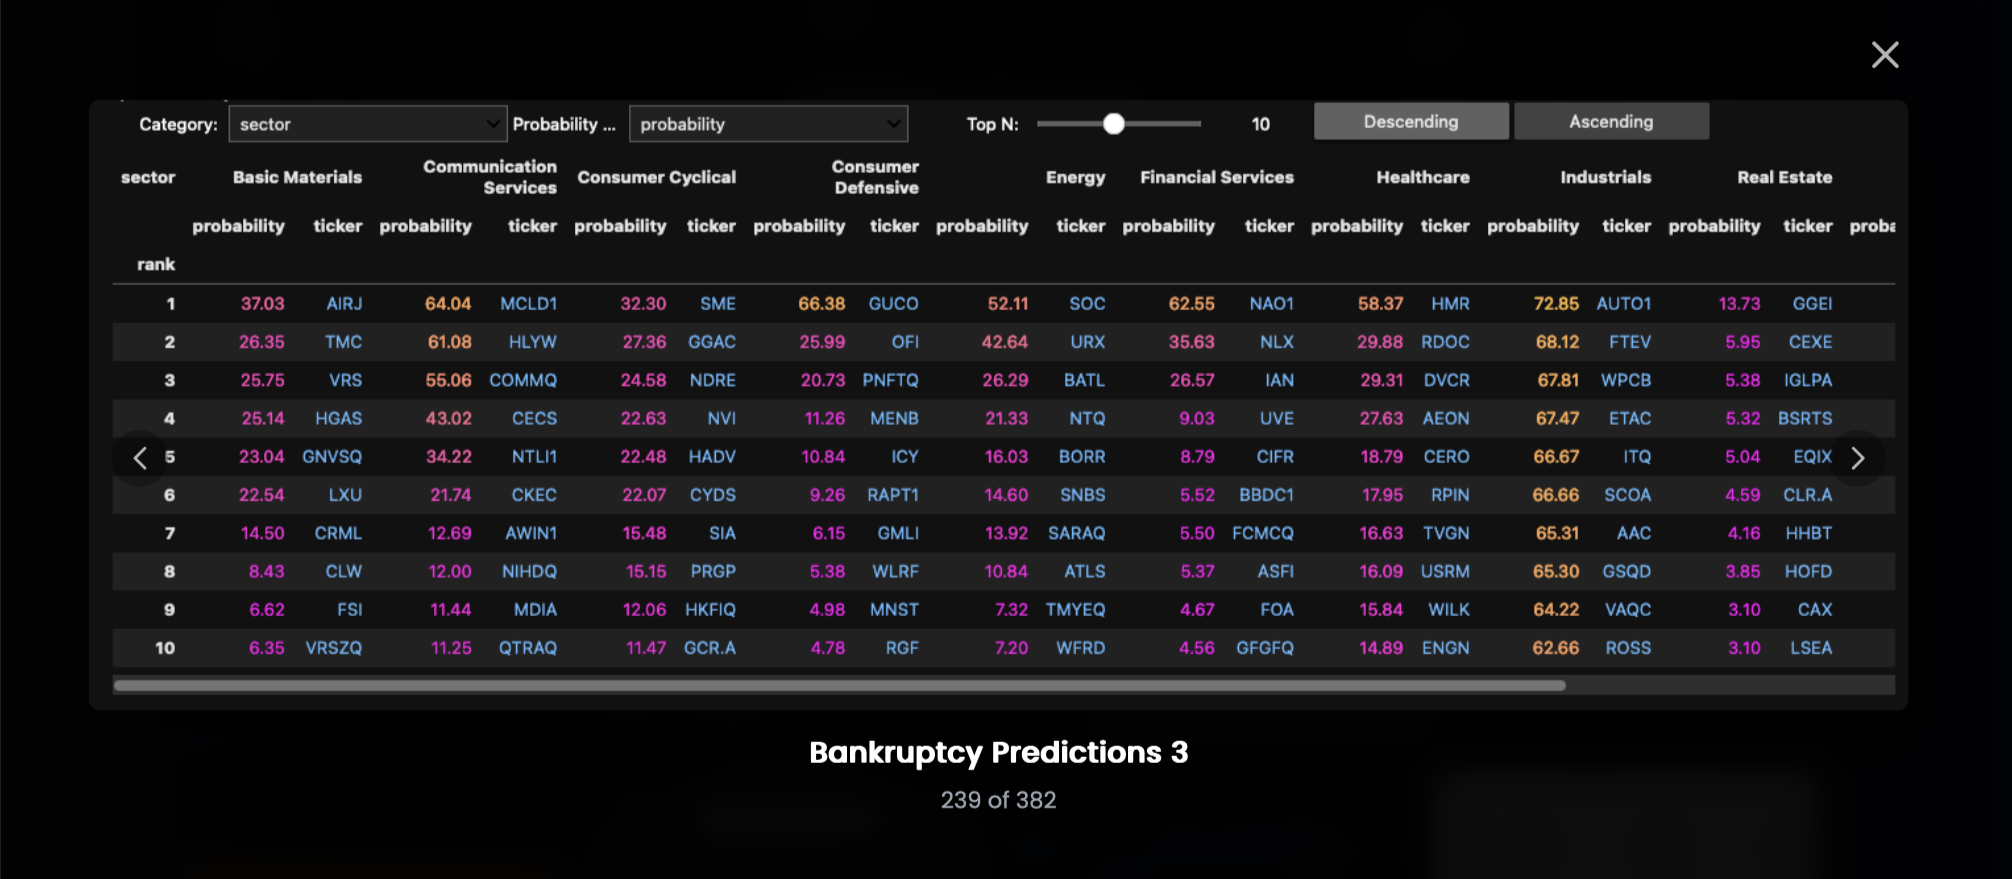Click the Bankruptcy Predictions 3 caption

coord(998,752)
